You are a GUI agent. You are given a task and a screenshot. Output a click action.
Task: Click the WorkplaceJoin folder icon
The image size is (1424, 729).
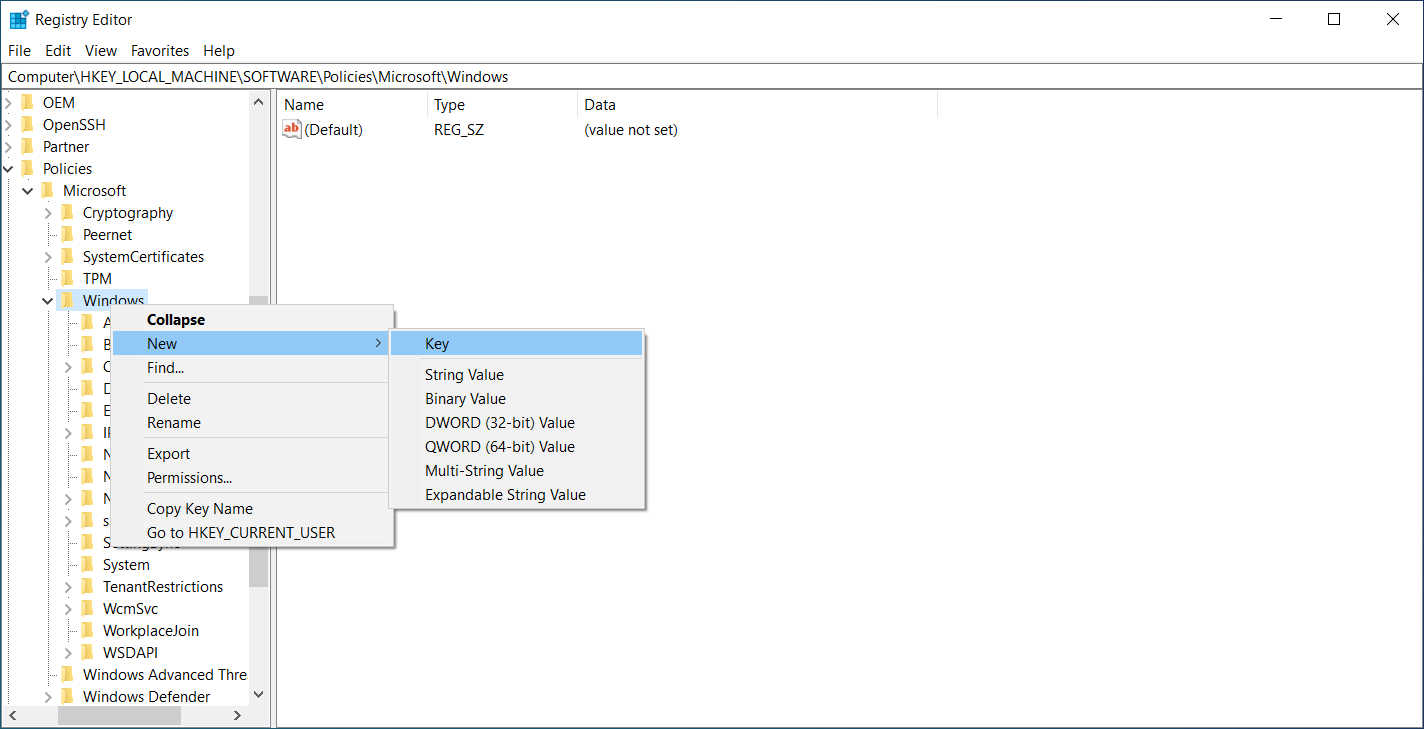(x=88, y=630)
